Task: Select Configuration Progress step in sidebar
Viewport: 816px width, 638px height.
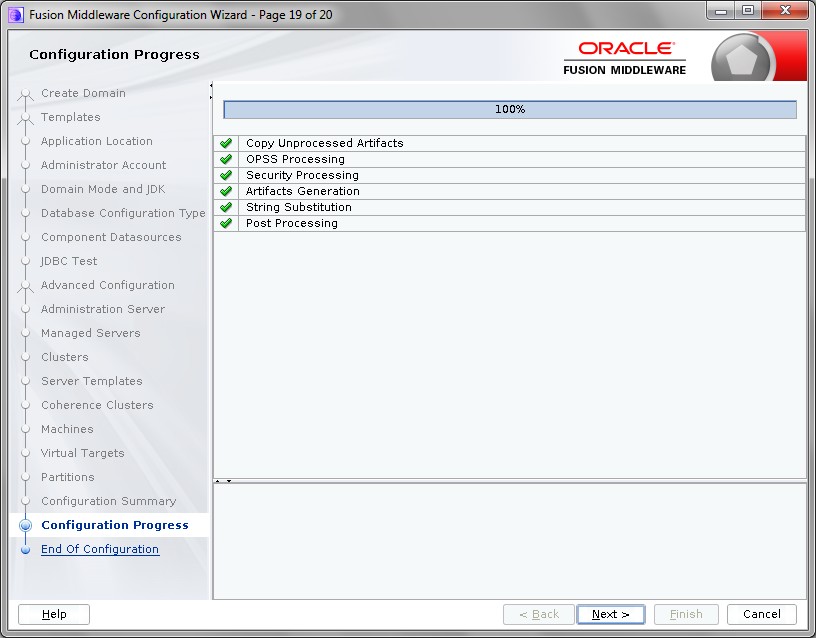Action: pos(114,525)
